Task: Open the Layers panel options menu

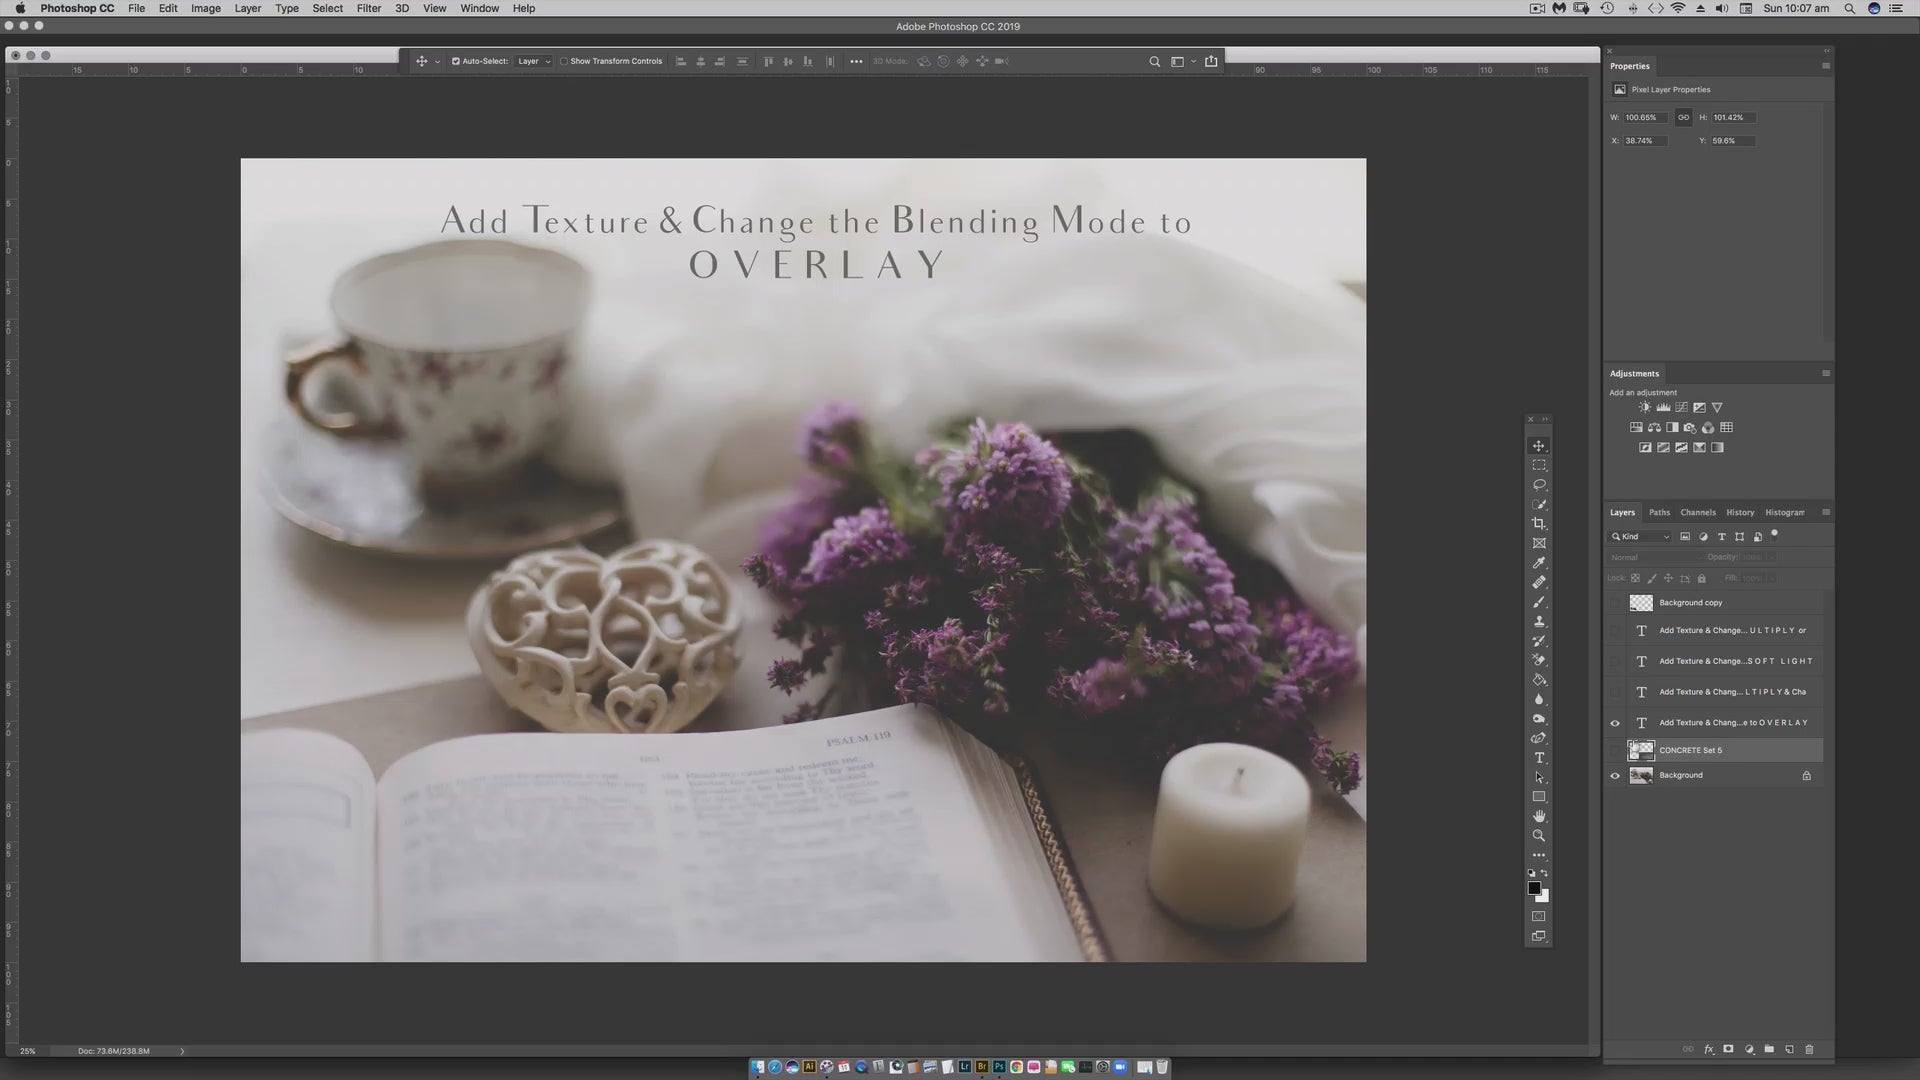Action: click(x=1825, y=512)
